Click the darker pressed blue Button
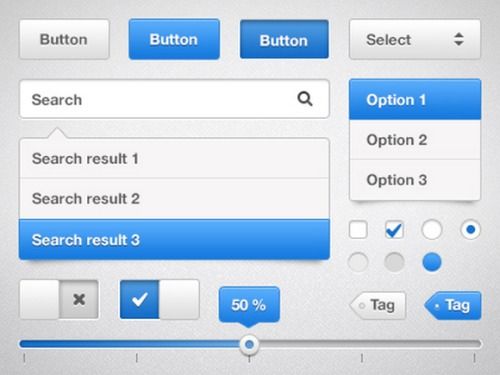Image resolution: width=500 pixels, height=375 pixels. 284,39
